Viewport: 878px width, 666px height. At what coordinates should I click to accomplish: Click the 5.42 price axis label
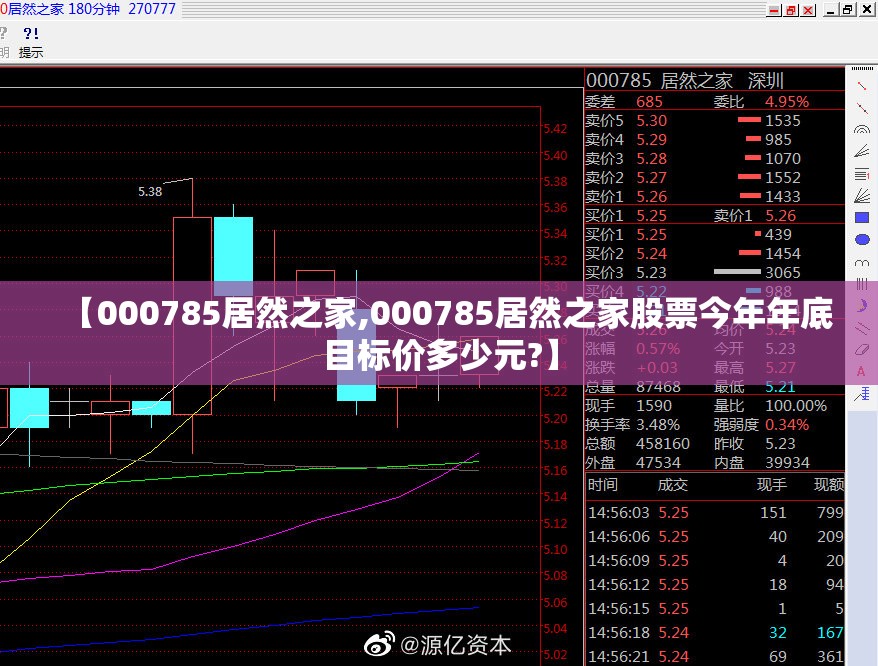point(555,129)
